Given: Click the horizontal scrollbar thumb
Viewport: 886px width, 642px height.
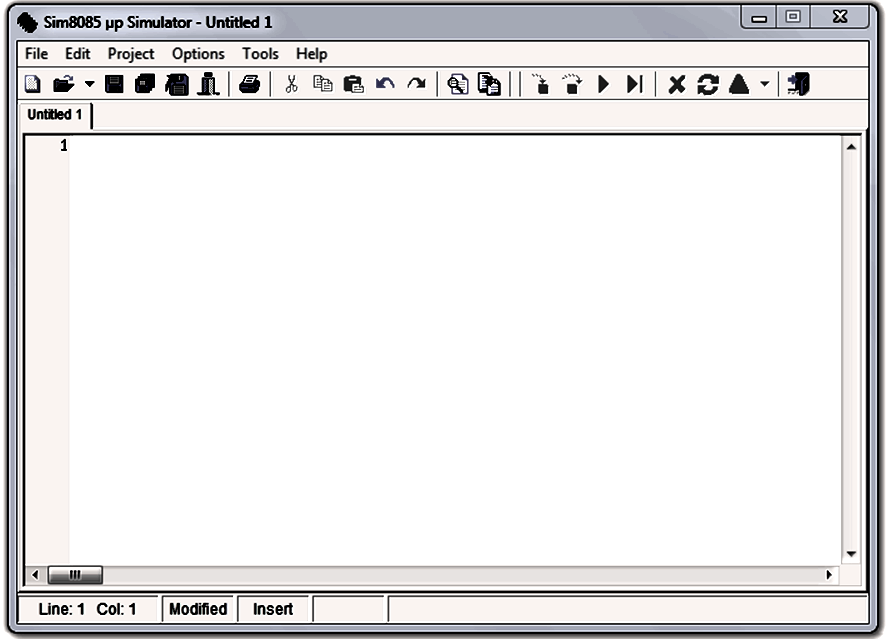Looking at the screenshot, I should tap(75, 575).
